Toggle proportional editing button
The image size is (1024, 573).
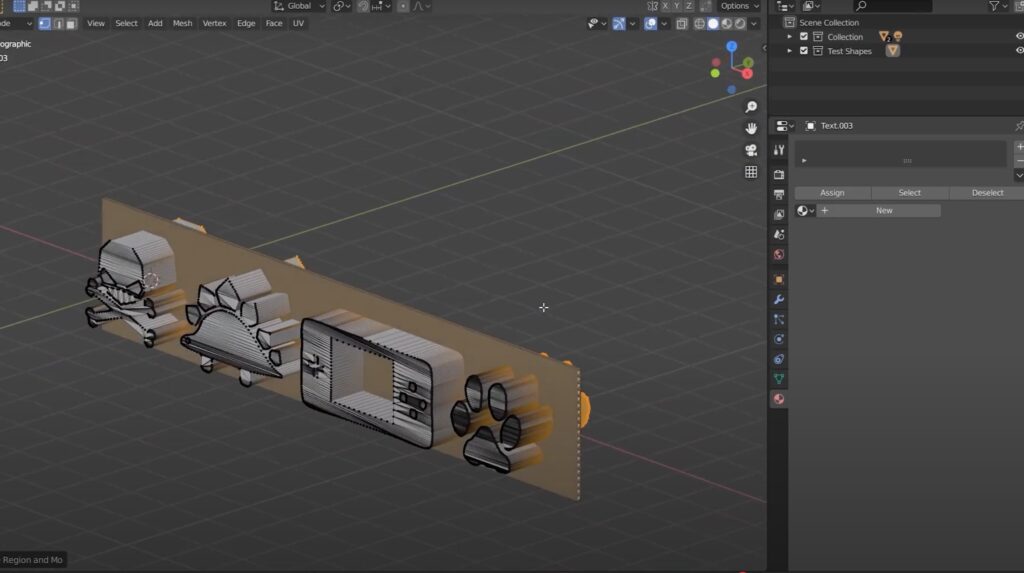(x=403, y=6)
